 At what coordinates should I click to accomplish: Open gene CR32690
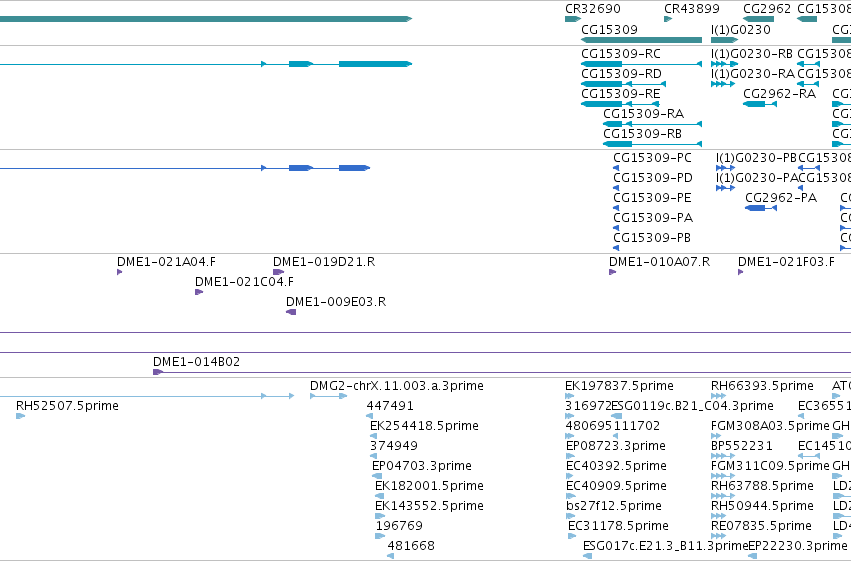coord(593,9)
